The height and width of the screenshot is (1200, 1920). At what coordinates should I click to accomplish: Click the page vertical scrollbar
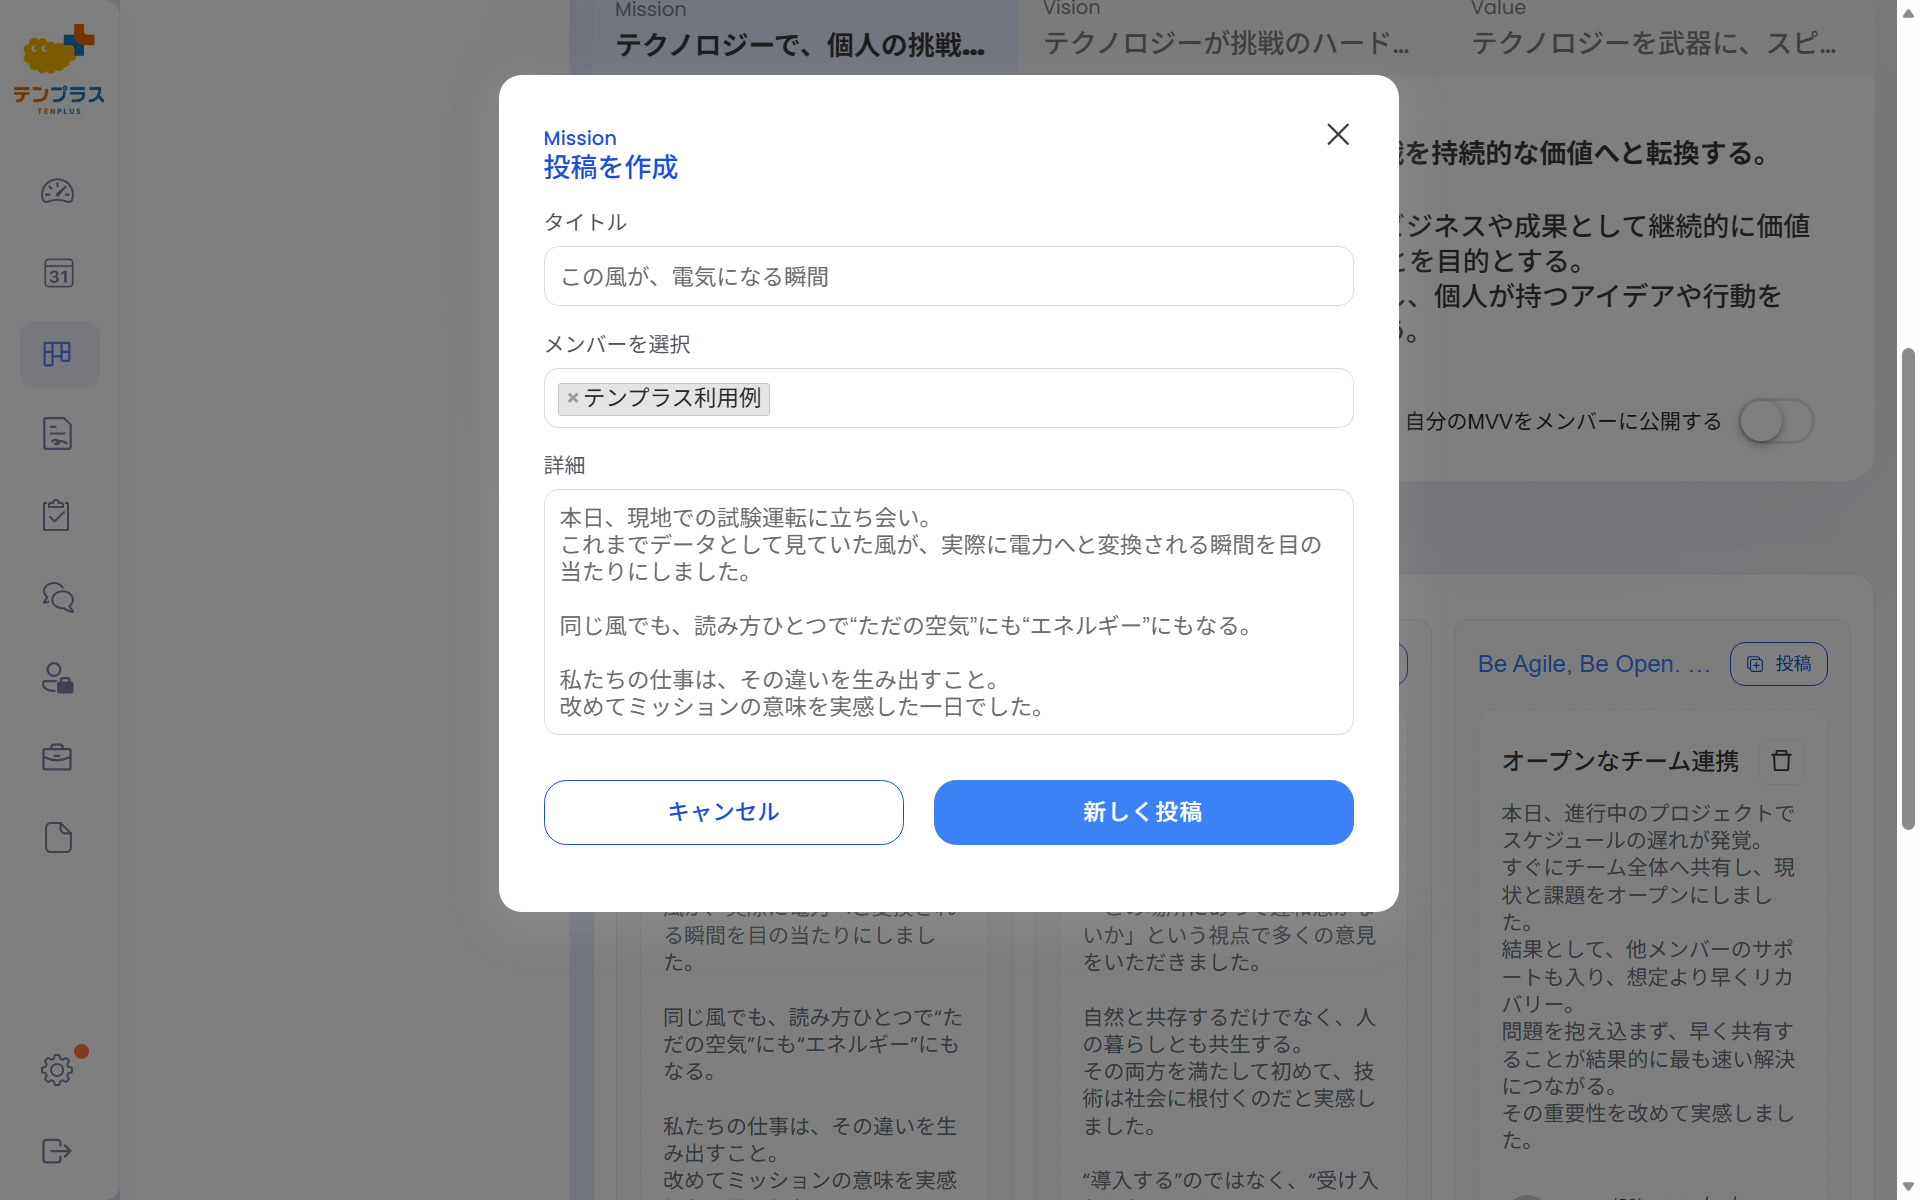pyautogui.click(x=1909, y=589)
